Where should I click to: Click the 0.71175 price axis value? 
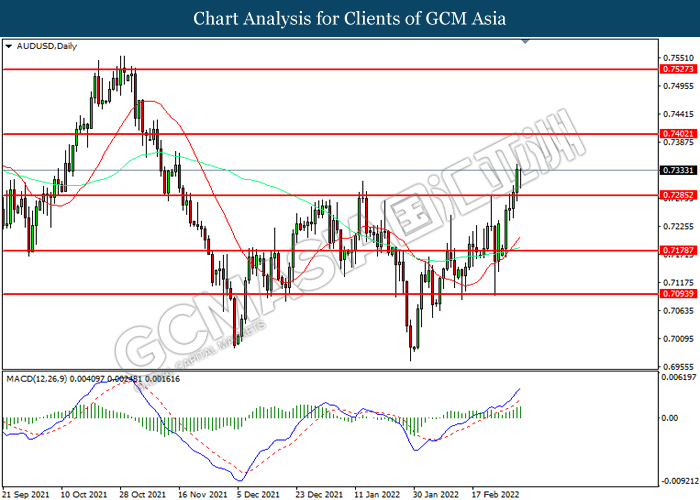(x=679, y=283)
